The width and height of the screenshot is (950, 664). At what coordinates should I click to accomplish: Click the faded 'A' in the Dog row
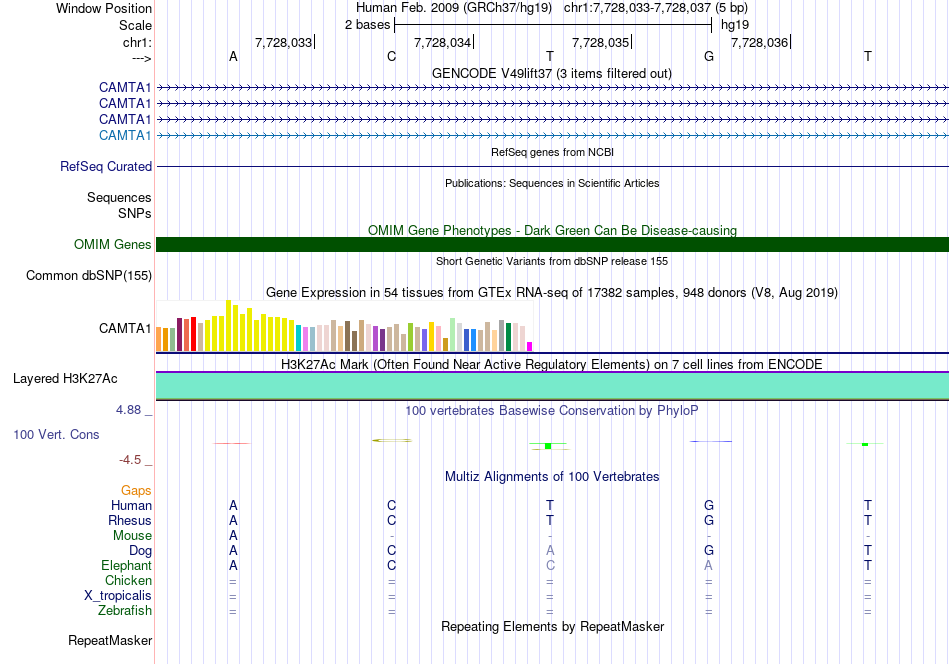[550, 551]
